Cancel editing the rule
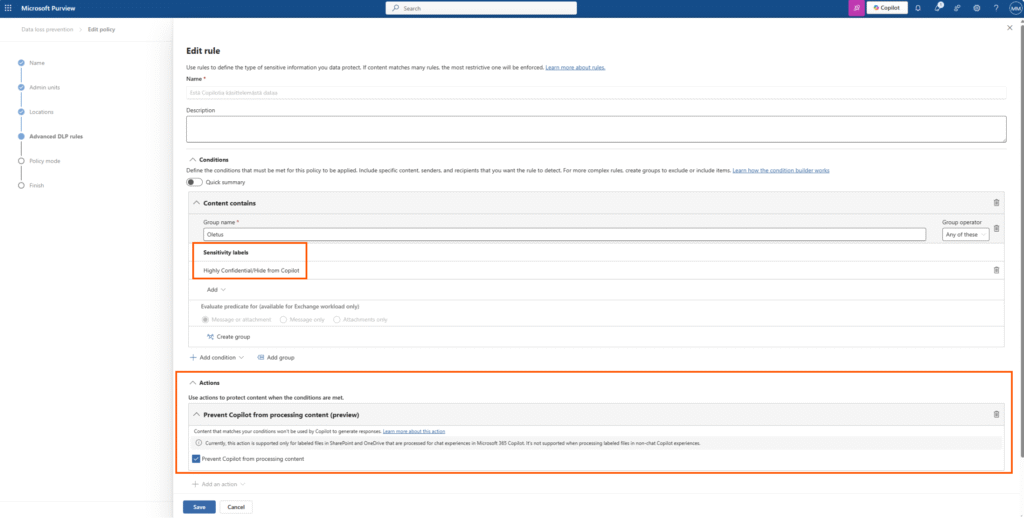 [236, 507]
